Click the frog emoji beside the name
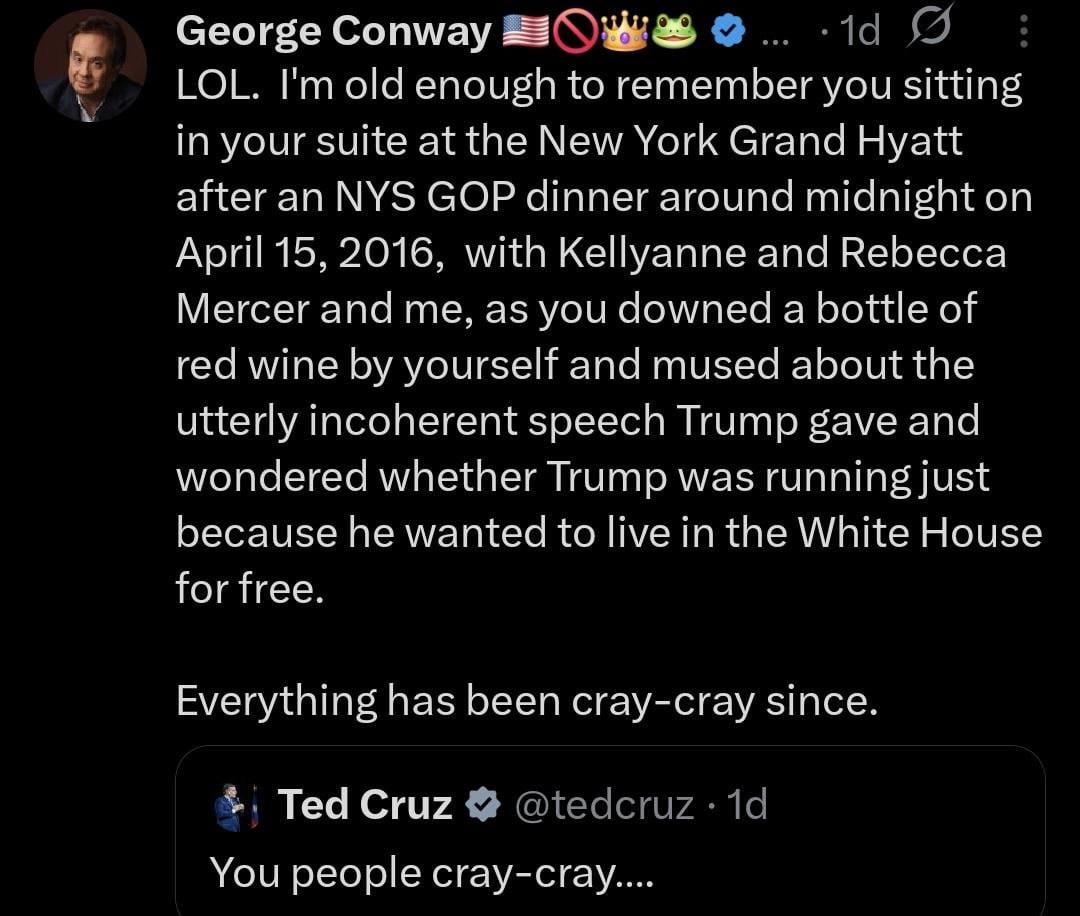The width and height of the screenshot is (1080, 916). 674,34
